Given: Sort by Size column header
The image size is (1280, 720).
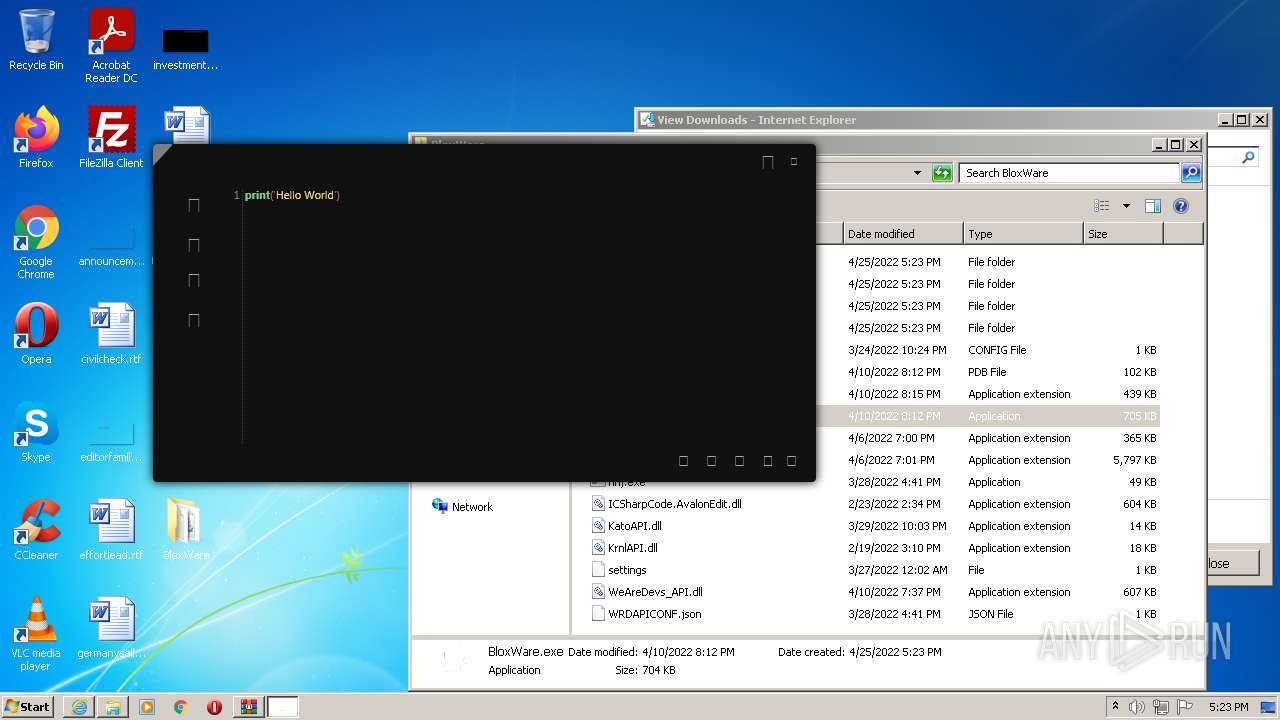Looking at the screenshot, I should pos(1123,234).
